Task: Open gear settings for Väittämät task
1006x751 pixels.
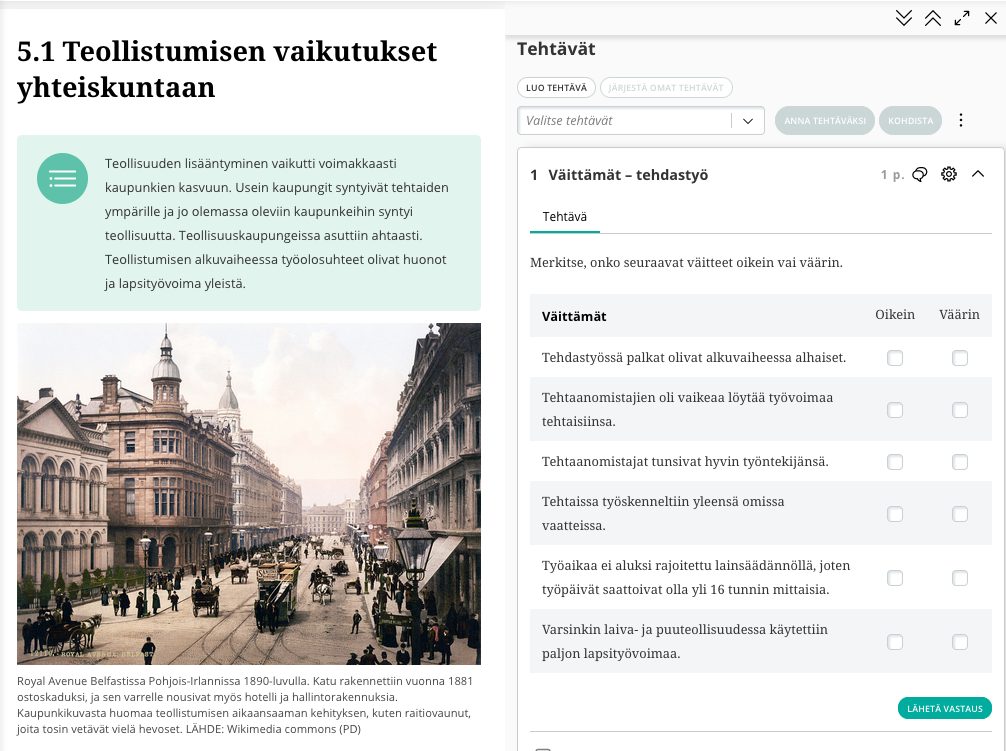Action: pos(949,175)
